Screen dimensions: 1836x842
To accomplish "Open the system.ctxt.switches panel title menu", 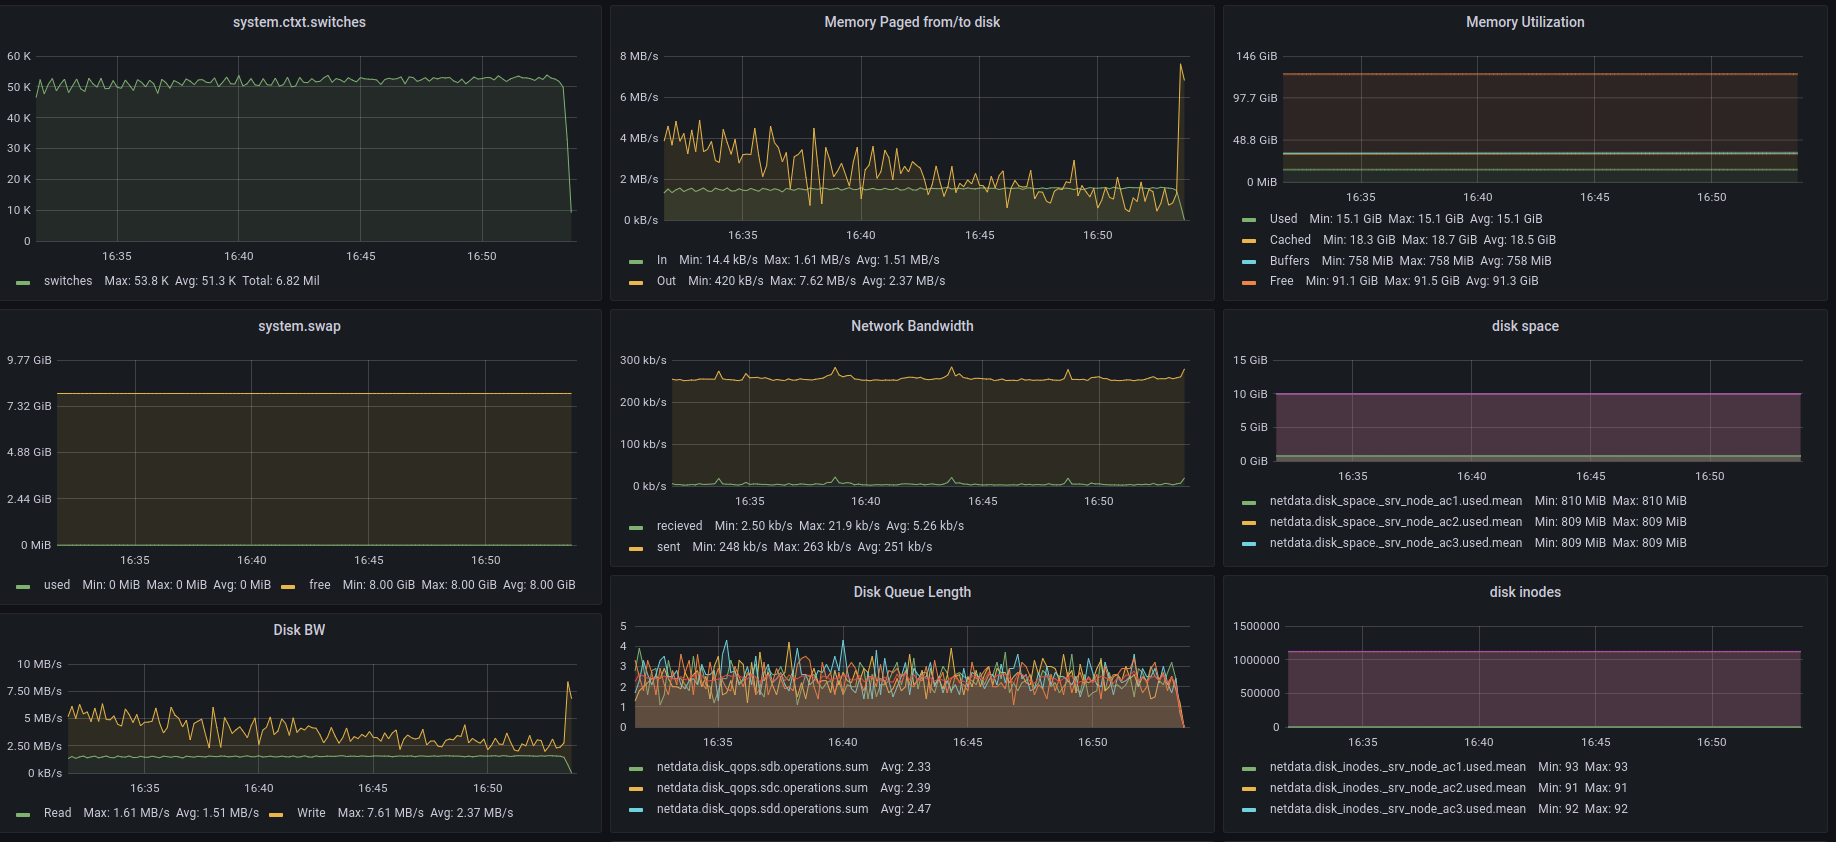I will pos(299,22).
